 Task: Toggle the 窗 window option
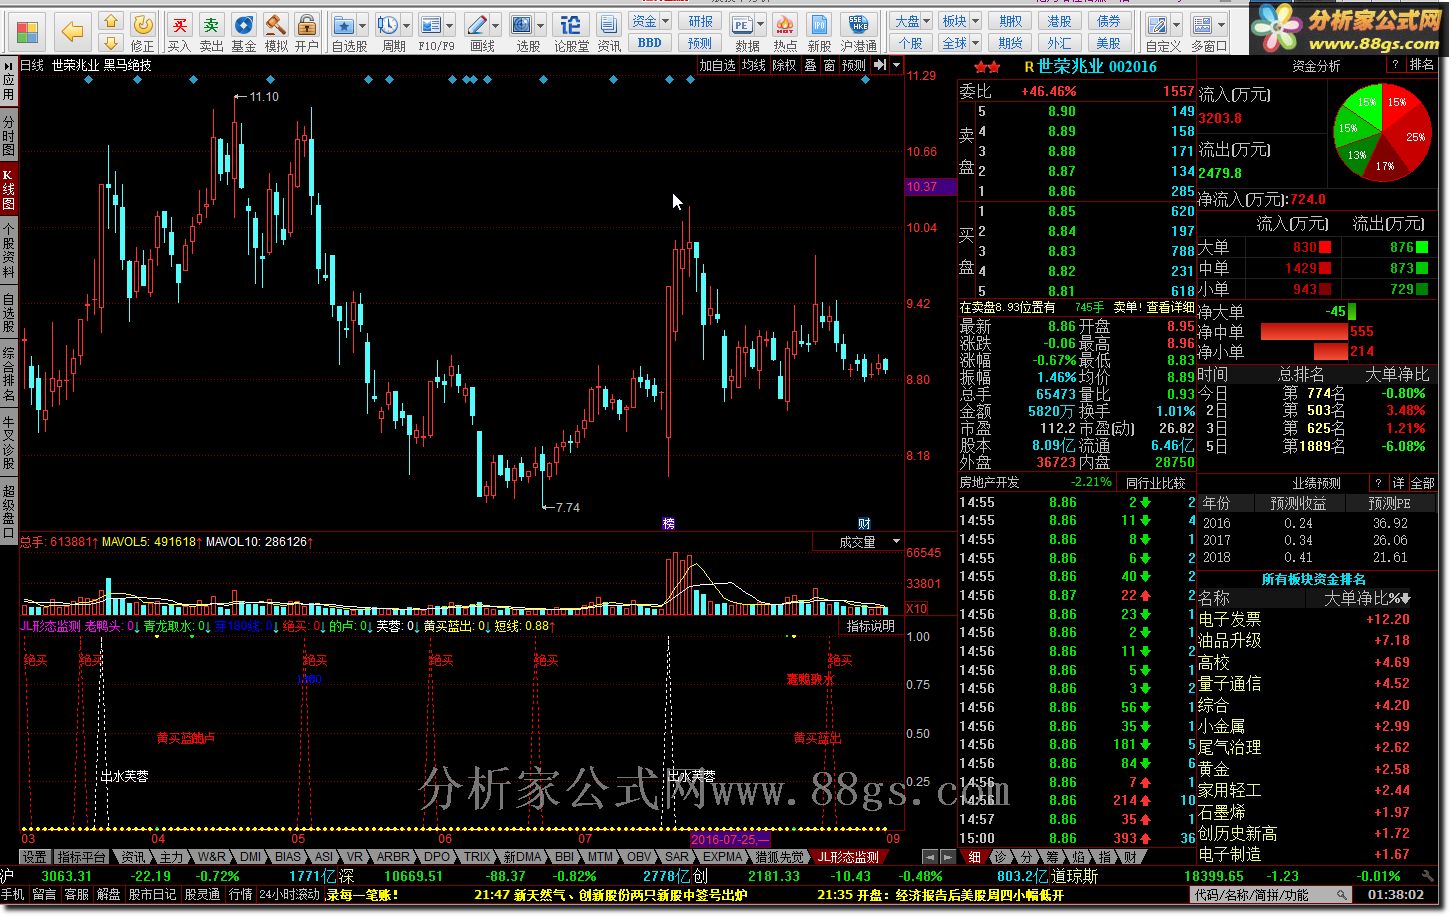[x=830, y=65]
